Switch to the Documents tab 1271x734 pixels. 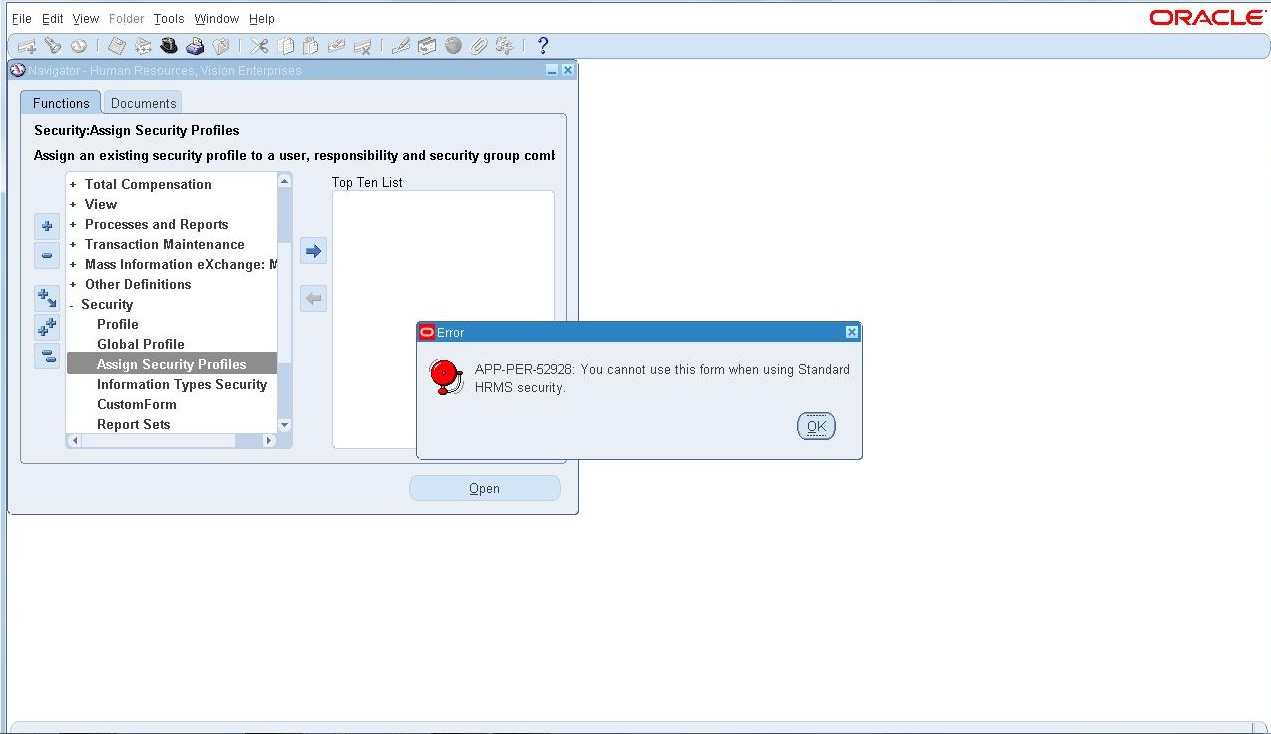point(142,102)
